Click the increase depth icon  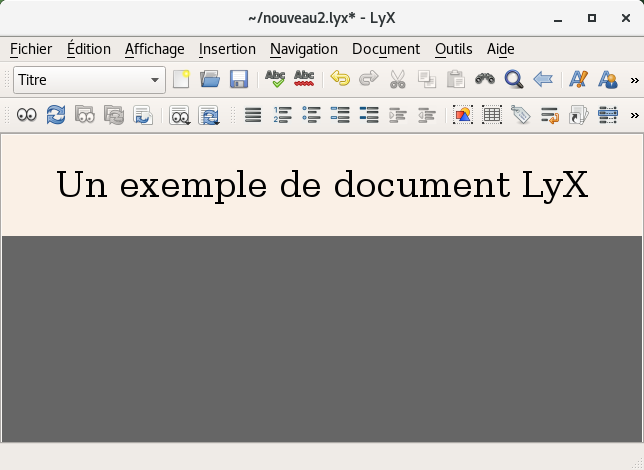[398, 115]
